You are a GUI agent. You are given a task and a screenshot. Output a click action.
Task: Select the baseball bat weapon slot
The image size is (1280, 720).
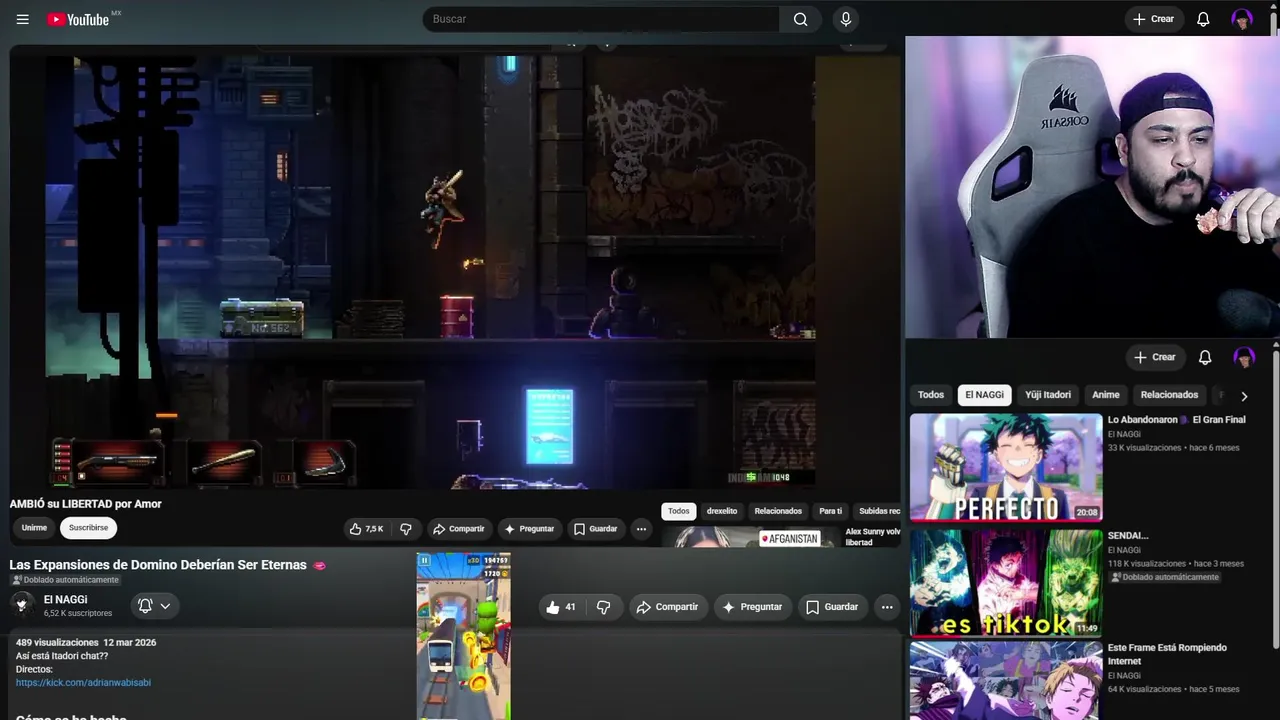click(x=224, y=462)
